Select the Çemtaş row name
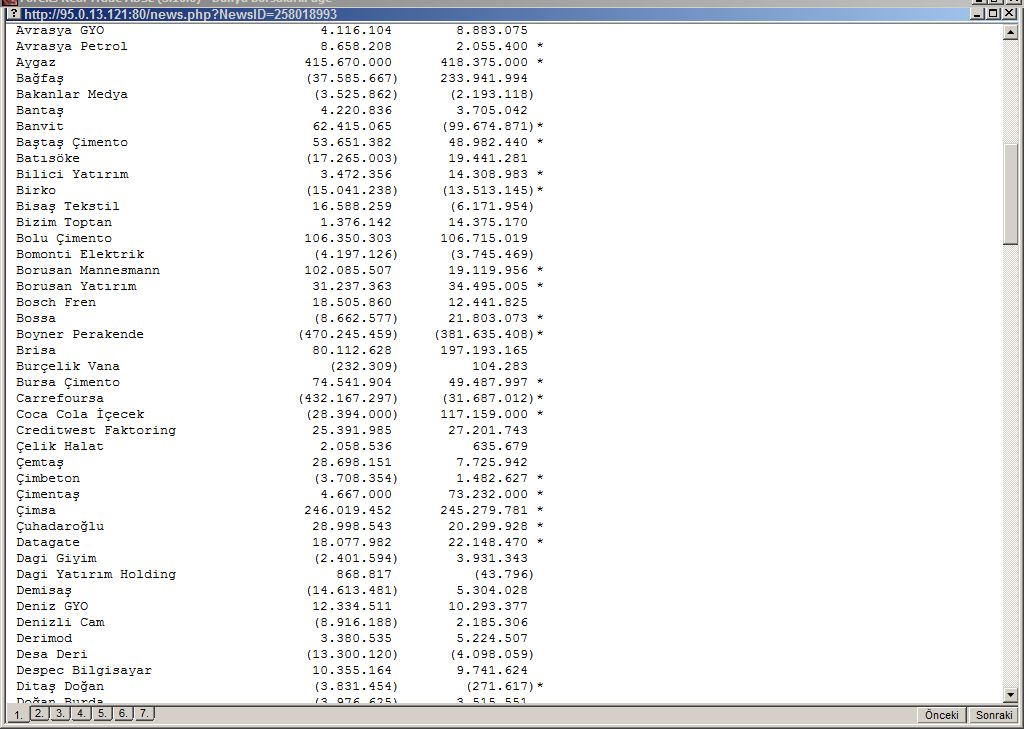 tap(40, 462)
